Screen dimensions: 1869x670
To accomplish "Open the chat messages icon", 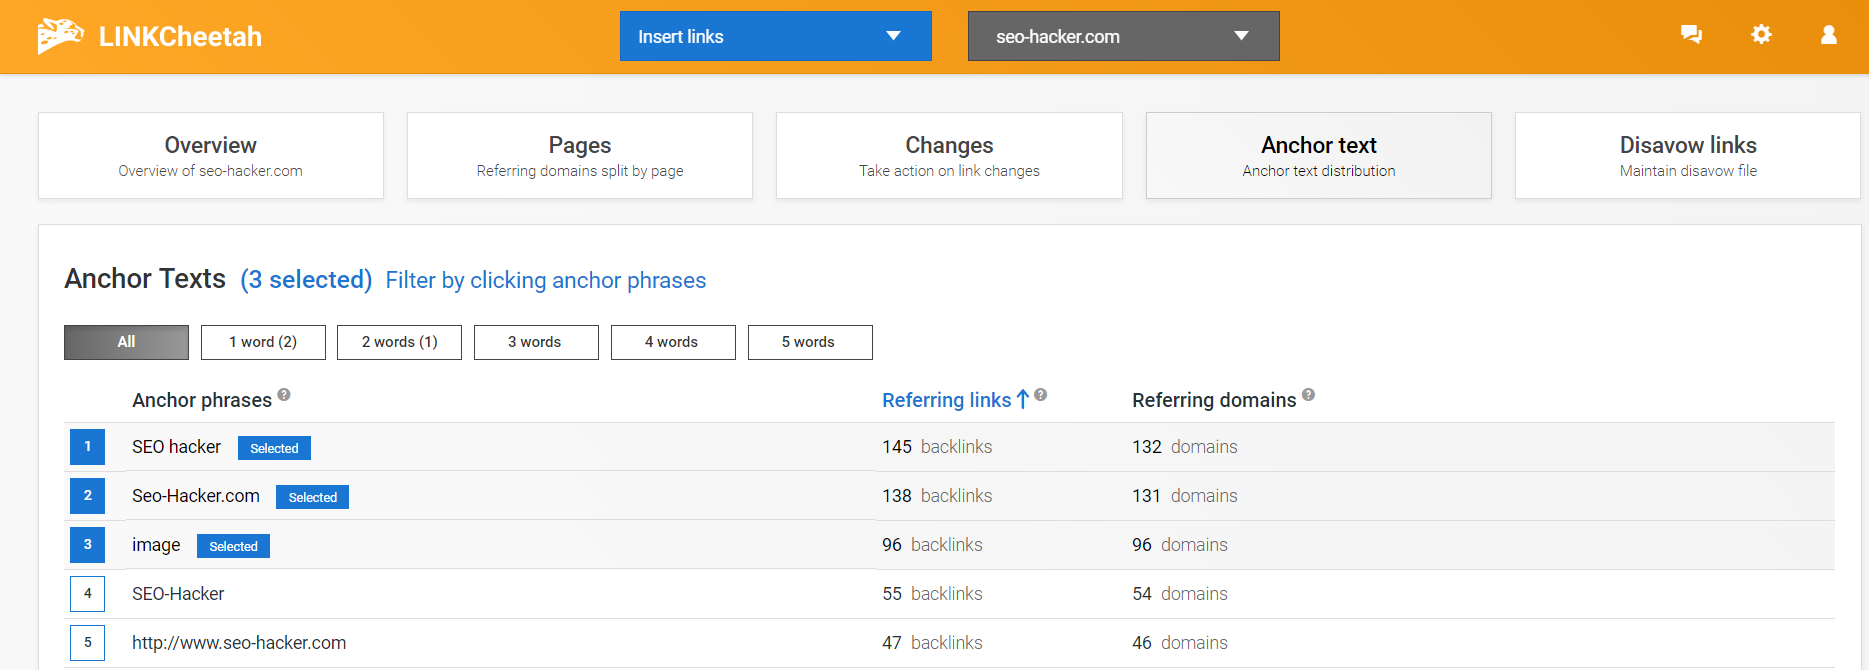I will click(x=1691, y=35).
